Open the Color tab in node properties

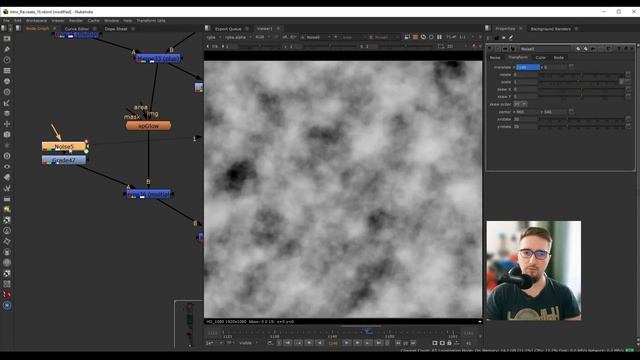[x=540, y=58]
